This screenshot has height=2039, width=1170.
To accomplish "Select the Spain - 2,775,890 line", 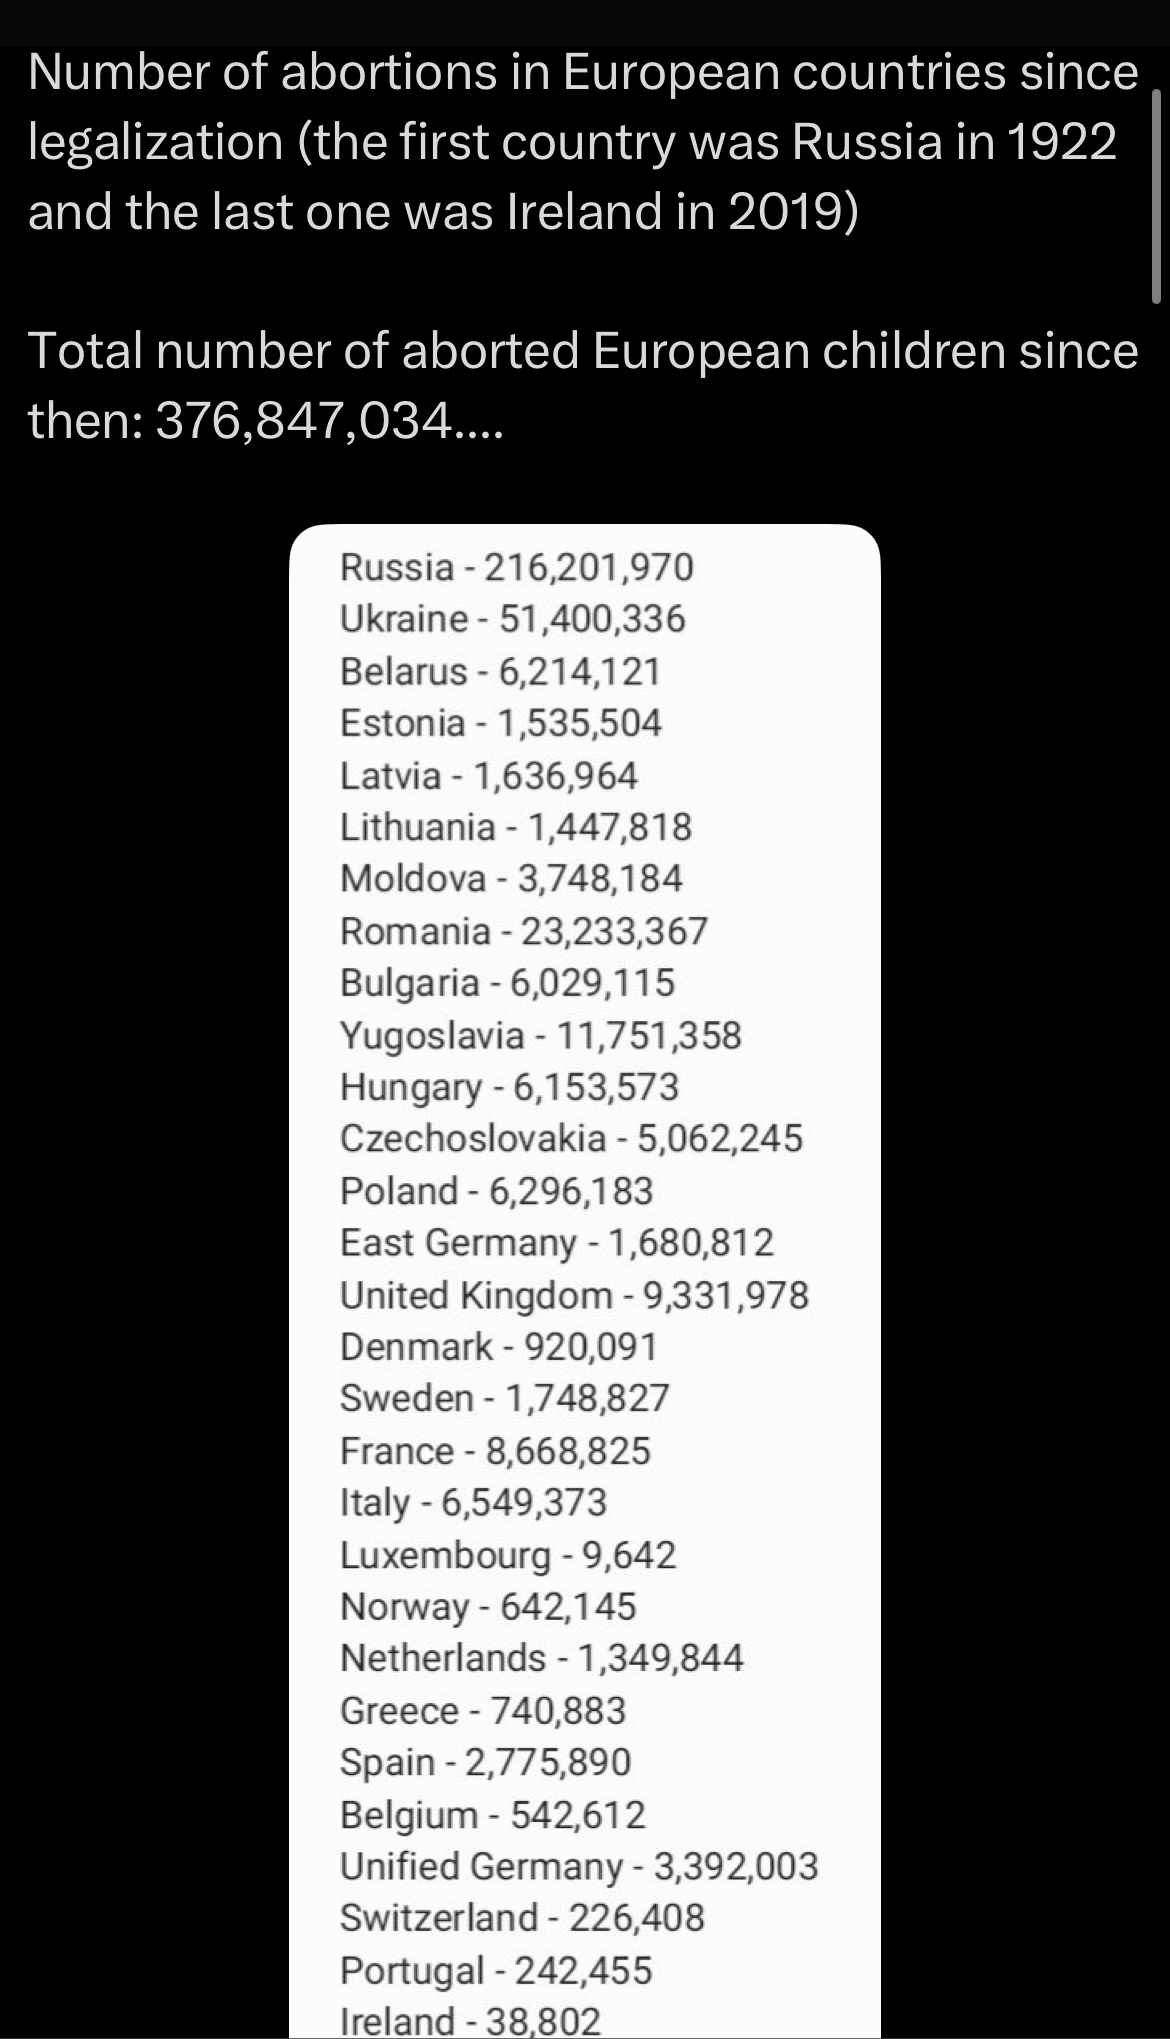I will 485,1762.
